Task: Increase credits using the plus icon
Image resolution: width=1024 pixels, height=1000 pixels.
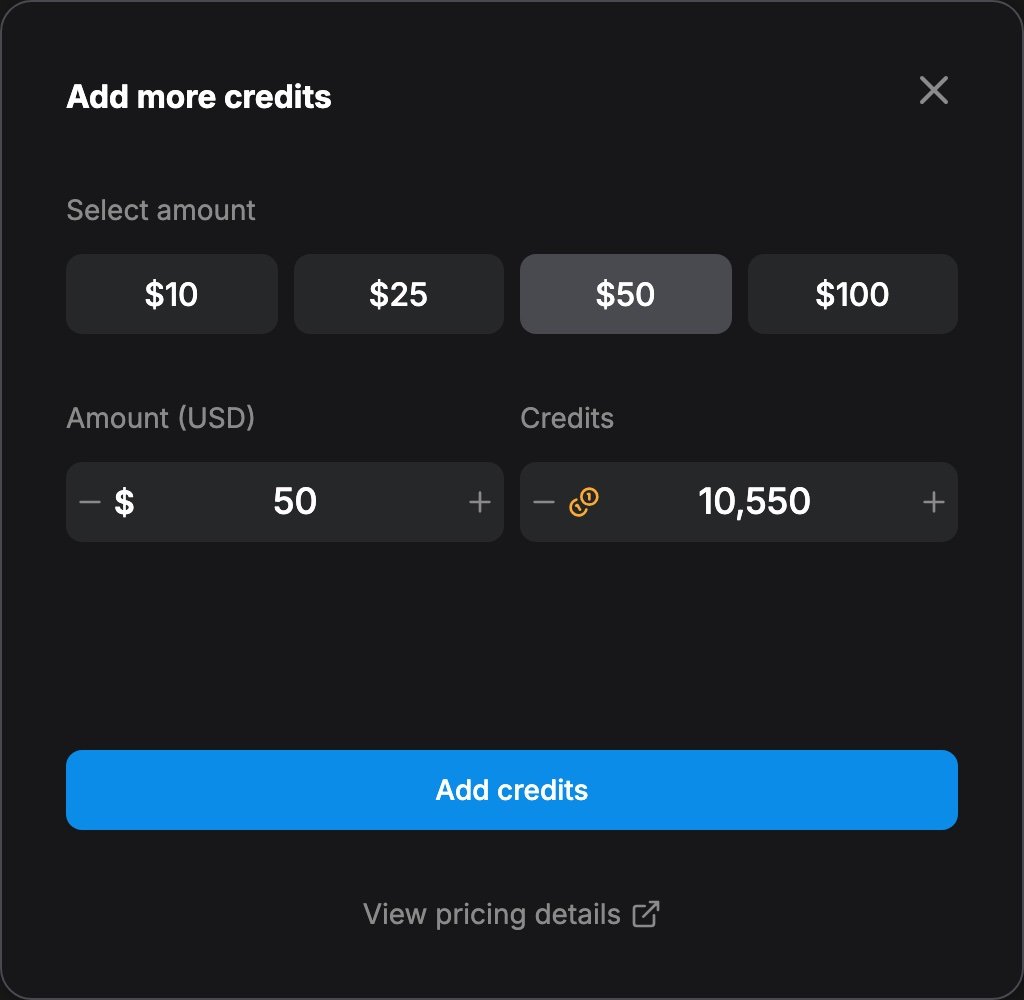Action: pyautogui.click(x=933, y=502)
